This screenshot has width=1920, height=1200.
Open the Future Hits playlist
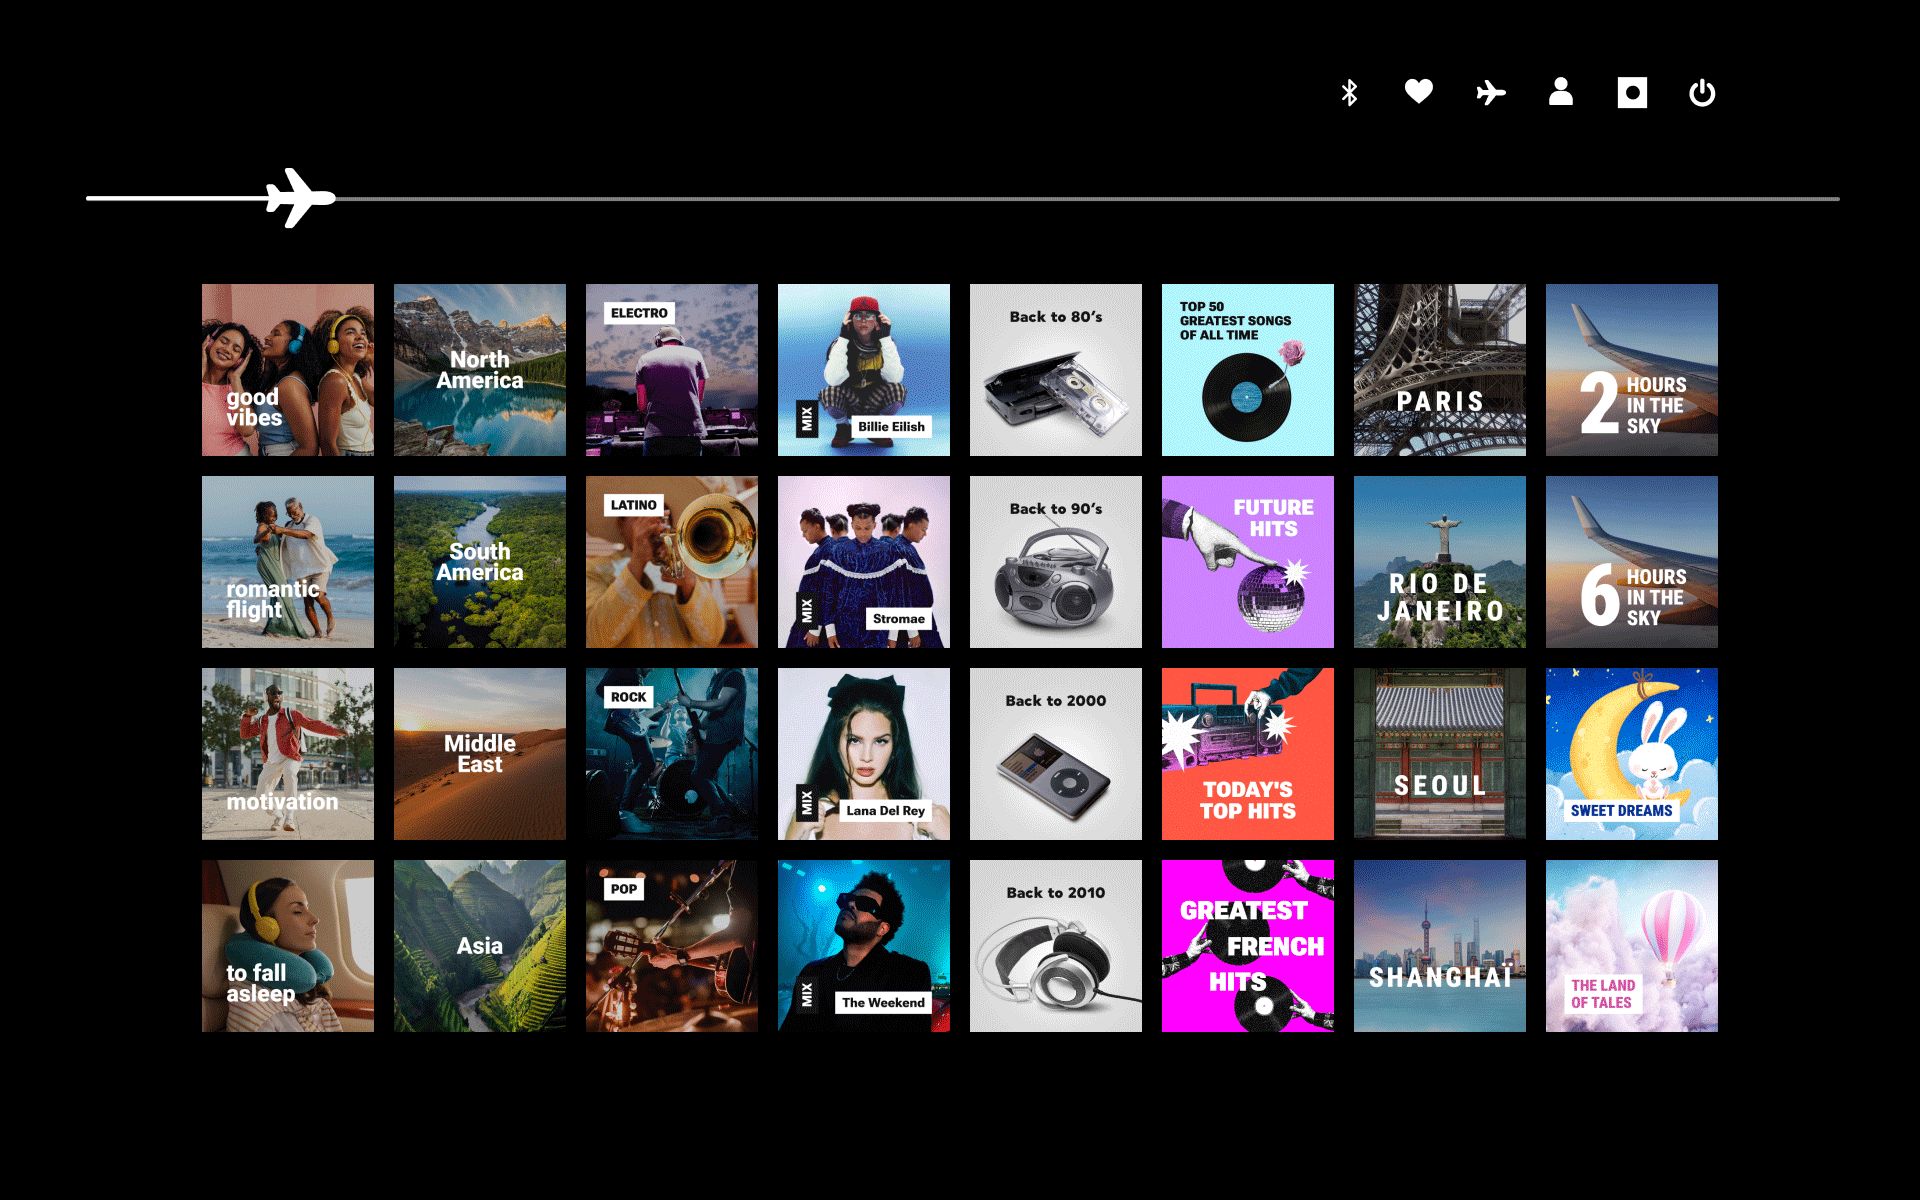(1248, 562)
